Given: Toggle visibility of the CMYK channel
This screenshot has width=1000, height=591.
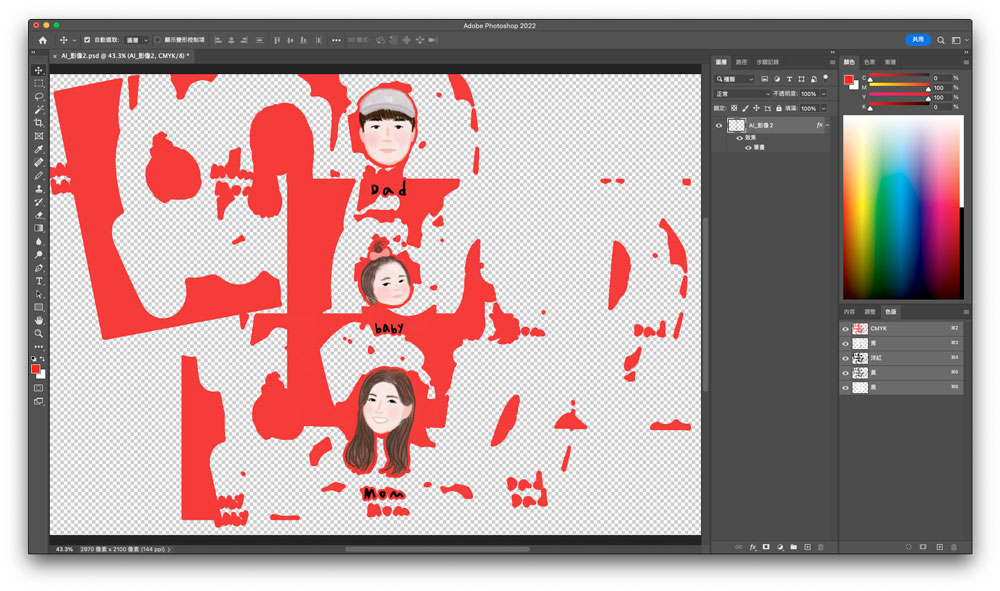Looking at the screenshot, I should coord(846,329).
